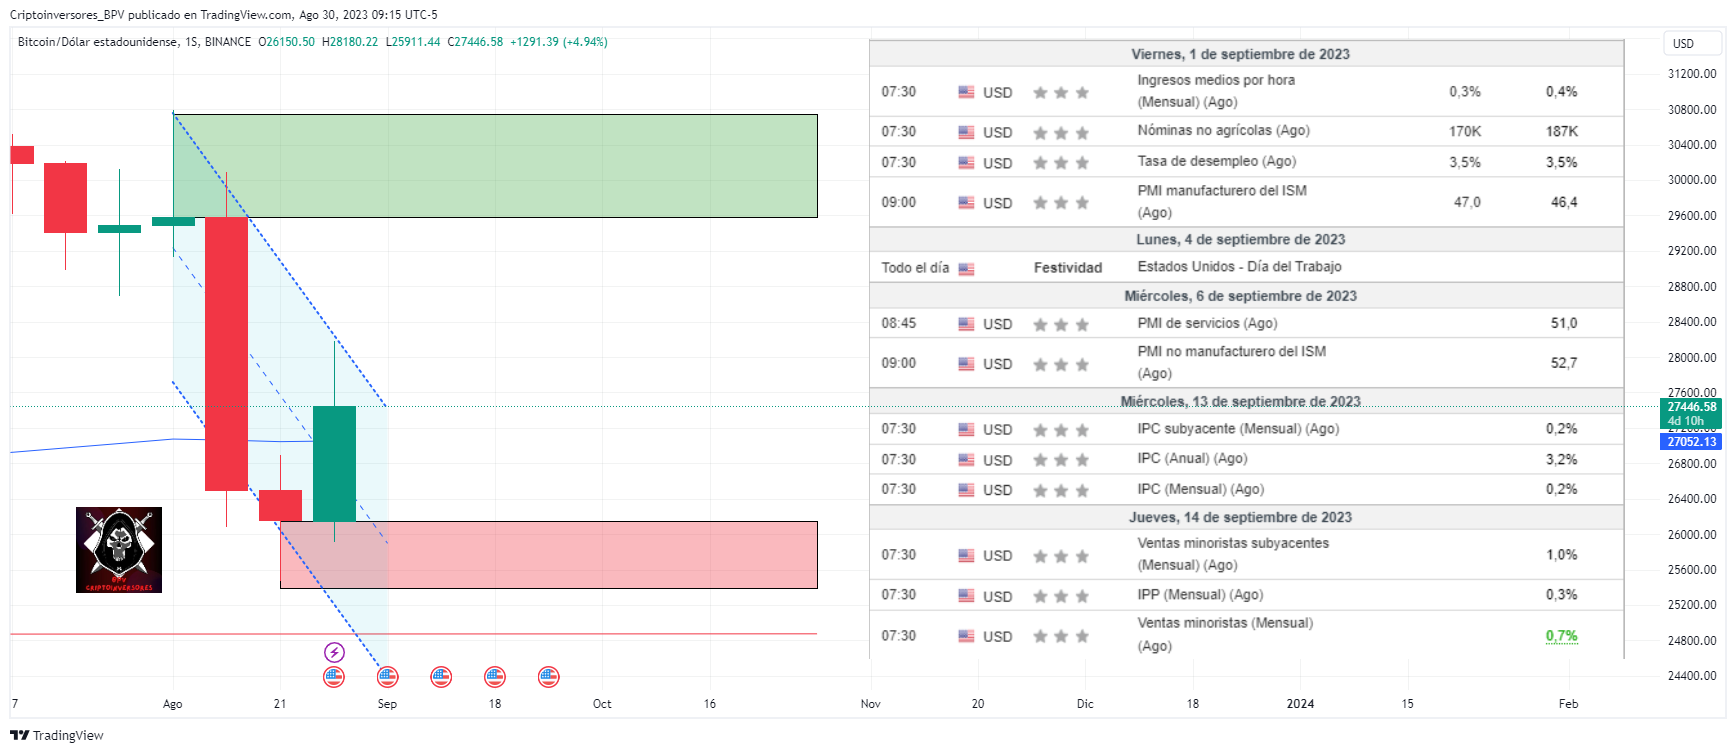Click the 09:00 time in the PMI manufacturero row
Screen dimensions: 1736x753
coord(898,202)
